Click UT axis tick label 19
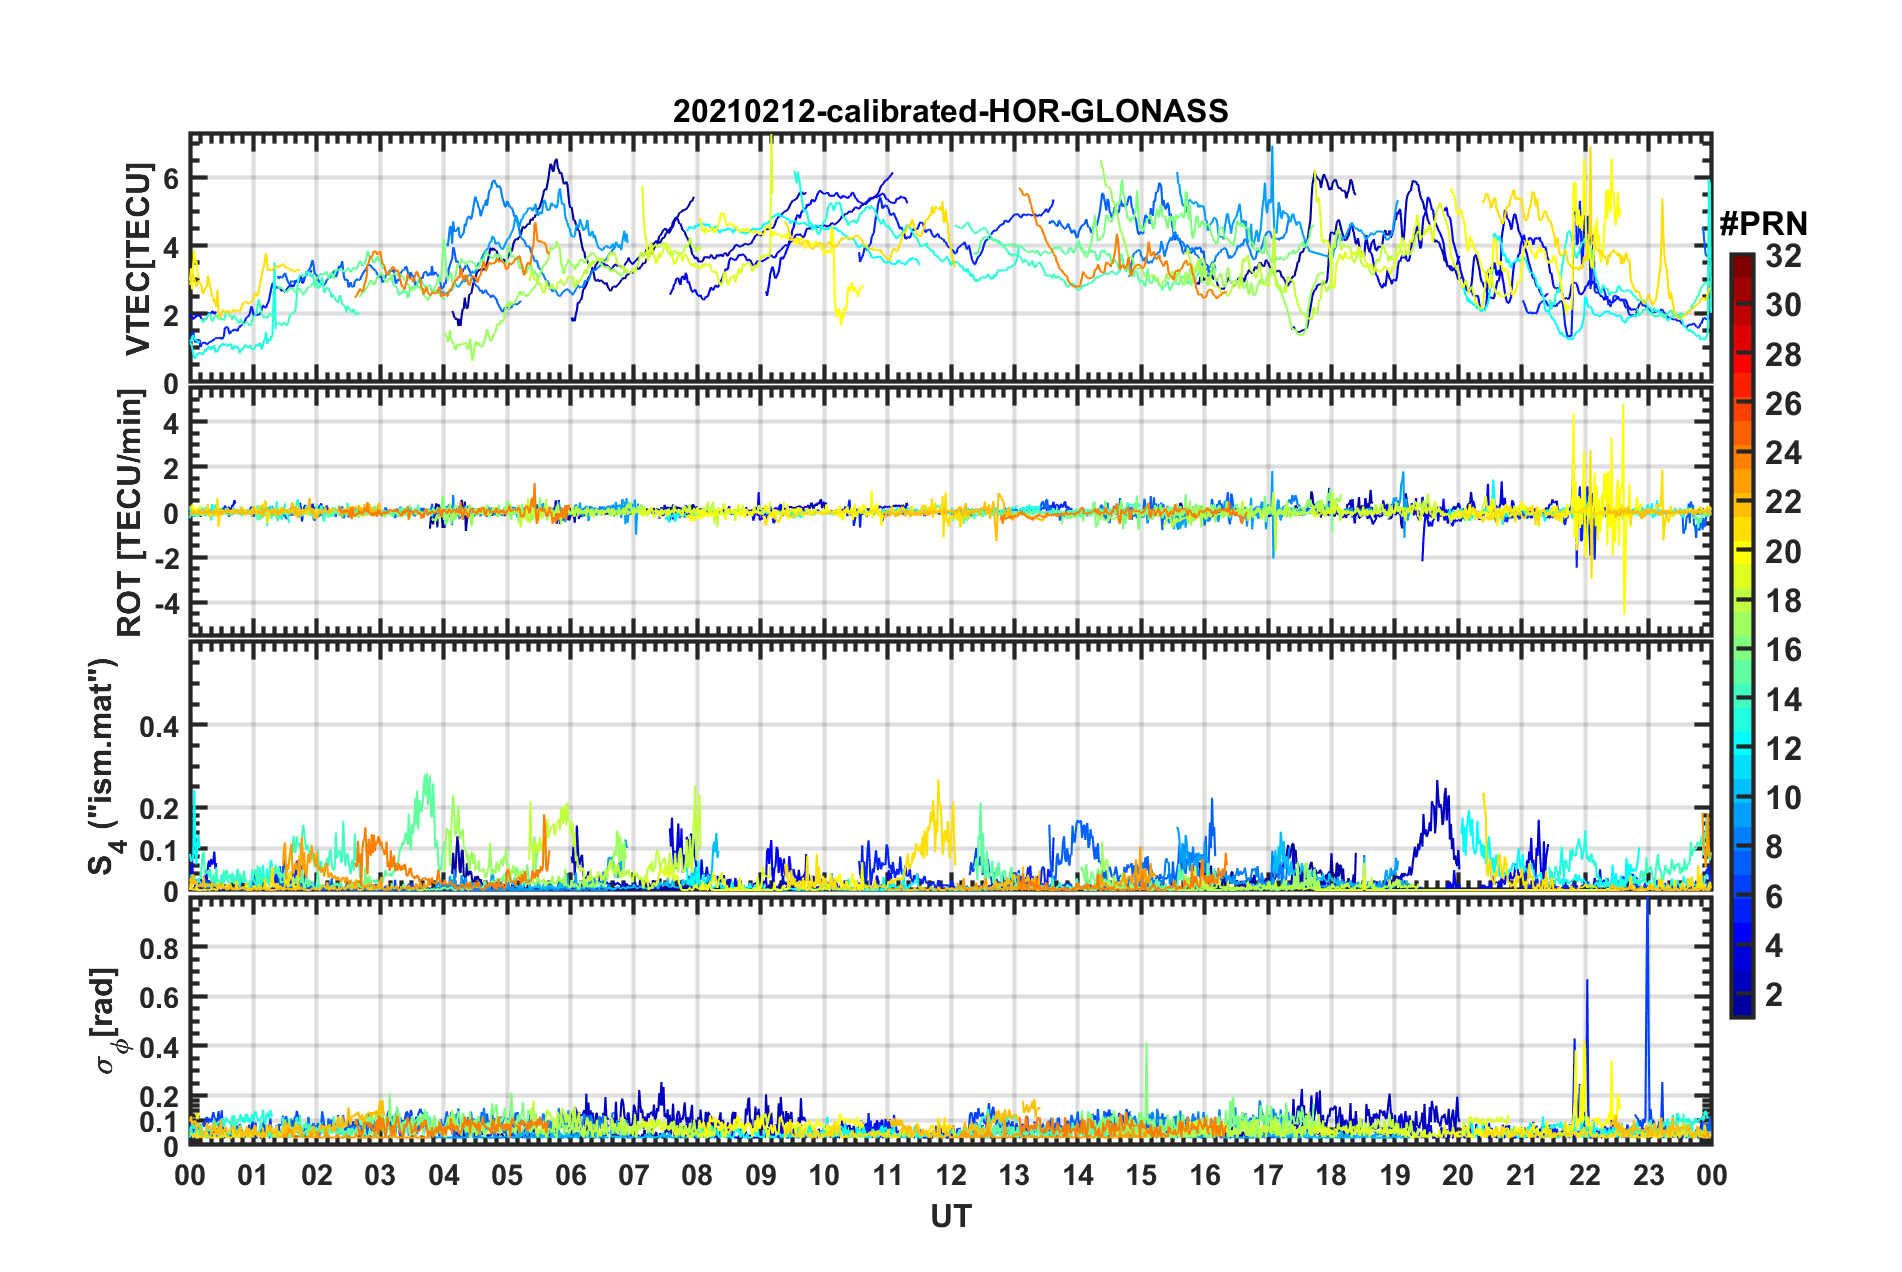The image size is (1902, 1272). tap(1395, 1175)
